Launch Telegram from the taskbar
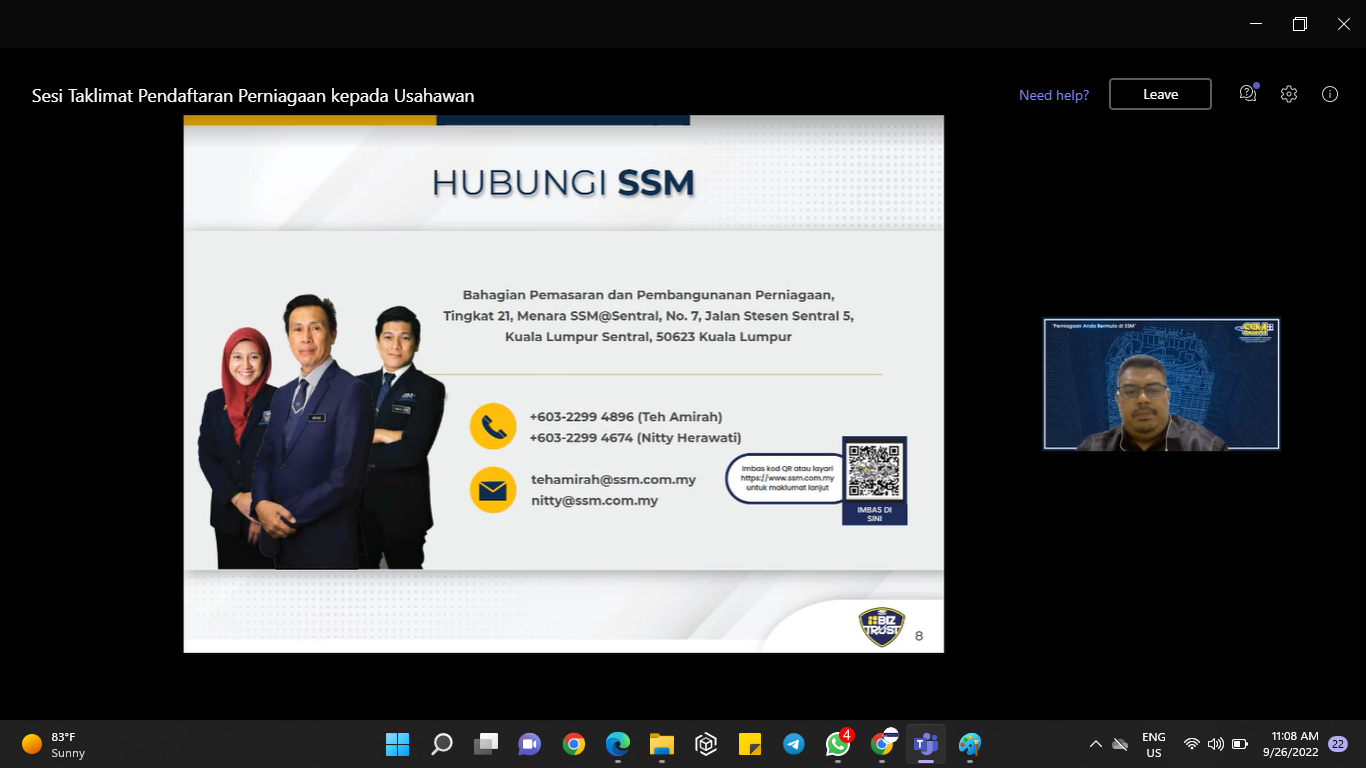The height and width of the screenshot is (768, 1366). (794, 744)
